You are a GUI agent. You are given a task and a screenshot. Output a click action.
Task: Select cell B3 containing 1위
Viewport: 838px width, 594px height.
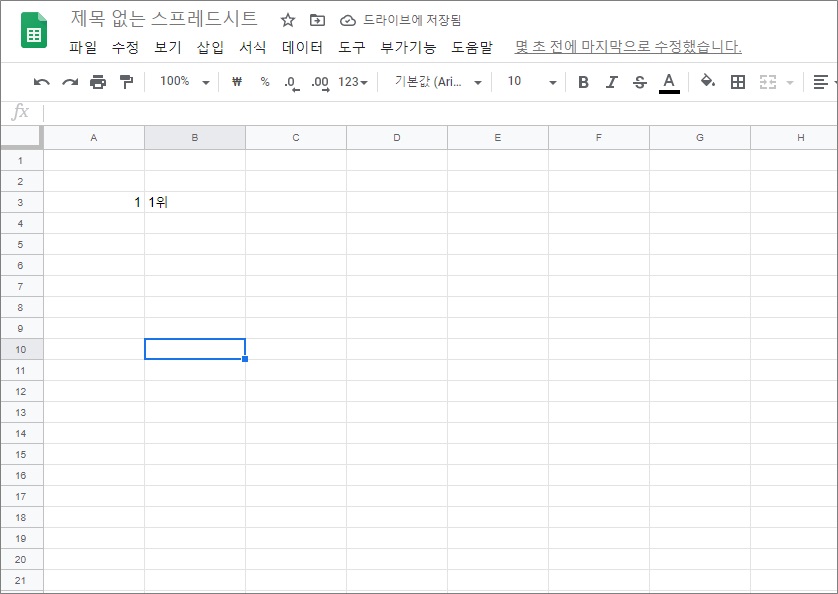tap(195, 202)
